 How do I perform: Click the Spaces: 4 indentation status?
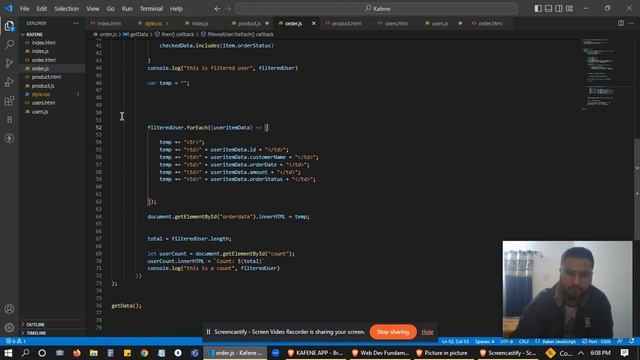[484, 341]
